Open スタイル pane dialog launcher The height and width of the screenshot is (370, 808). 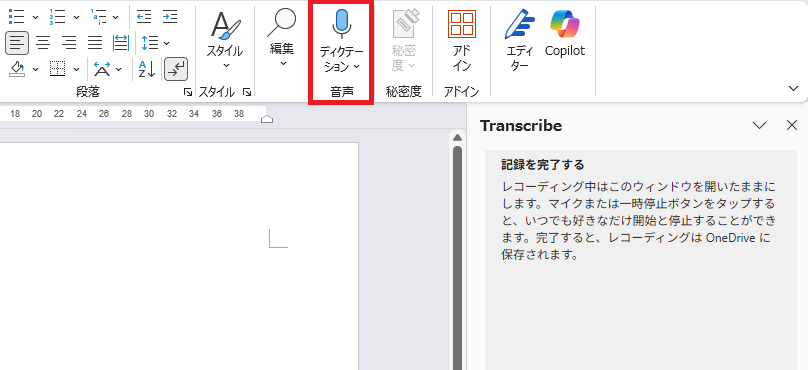[247, 92]
